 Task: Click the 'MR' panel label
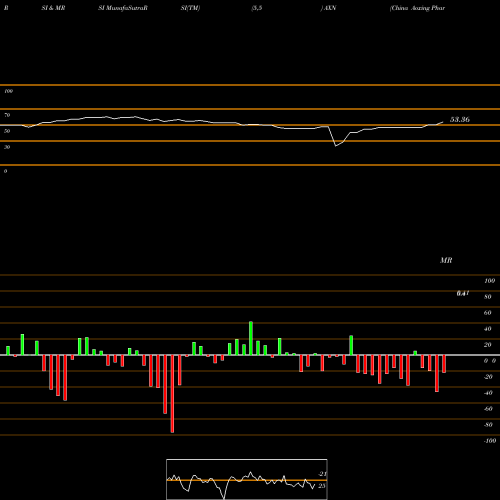point(446,260)
